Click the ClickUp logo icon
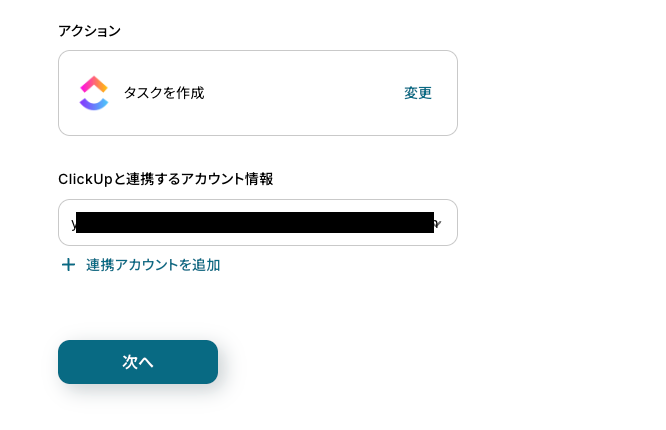666x430 pixels. click(x=94, y=93)
